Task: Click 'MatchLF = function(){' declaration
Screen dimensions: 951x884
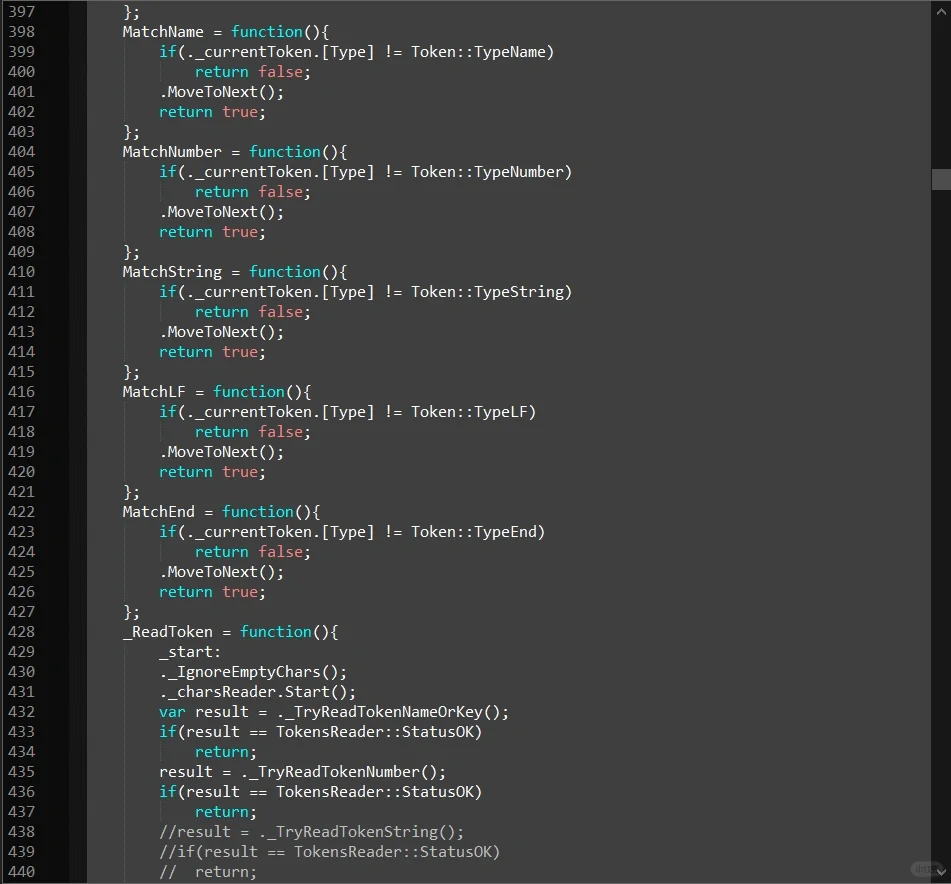Action: click(217, 392)
